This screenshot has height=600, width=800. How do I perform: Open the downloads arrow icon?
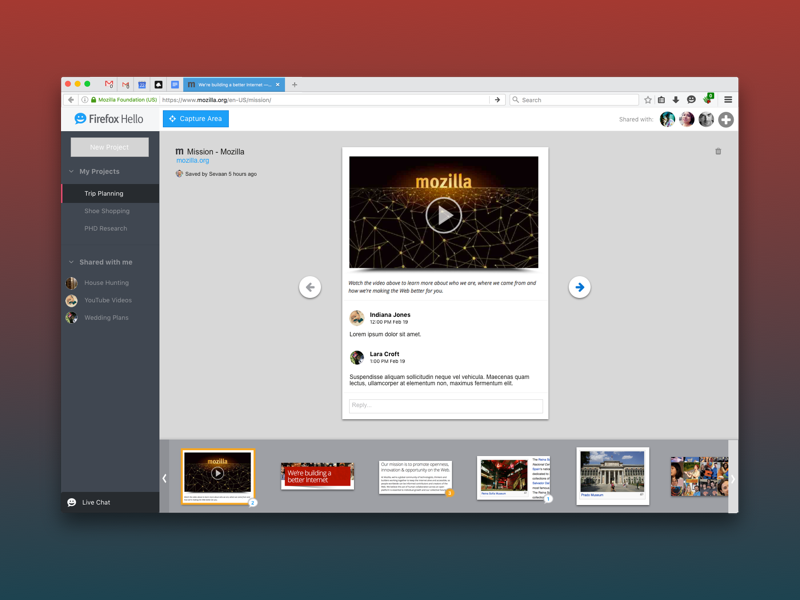(x=676, y=100)
